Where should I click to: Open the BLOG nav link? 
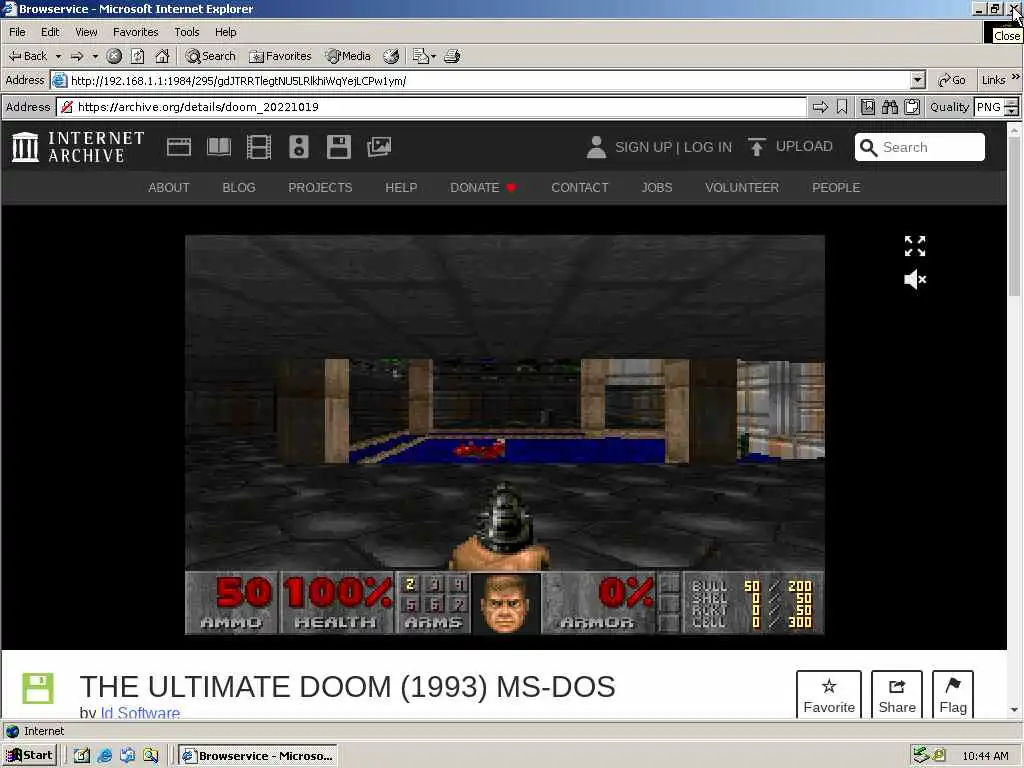pos(239,187)
